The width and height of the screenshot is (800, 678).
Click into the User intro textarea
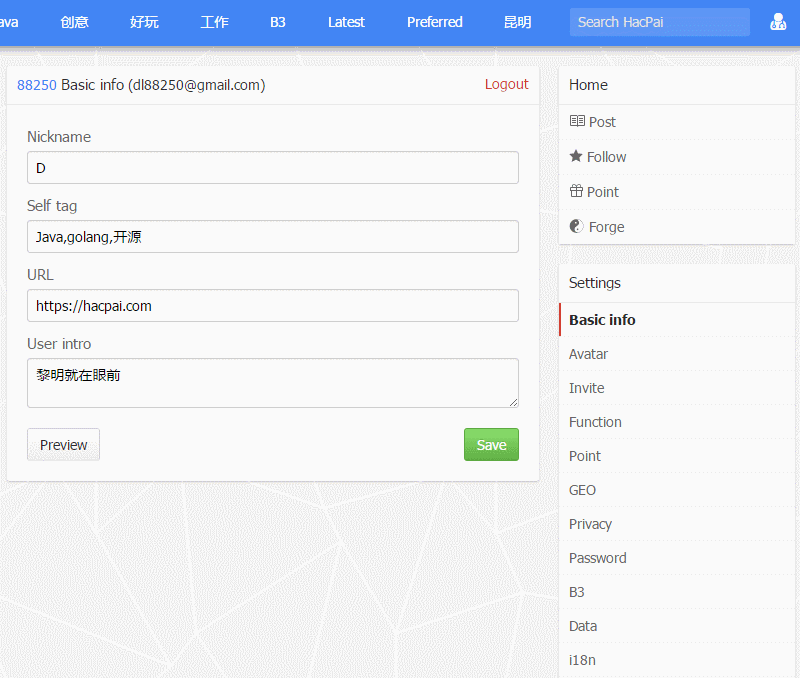coord(273,383)
